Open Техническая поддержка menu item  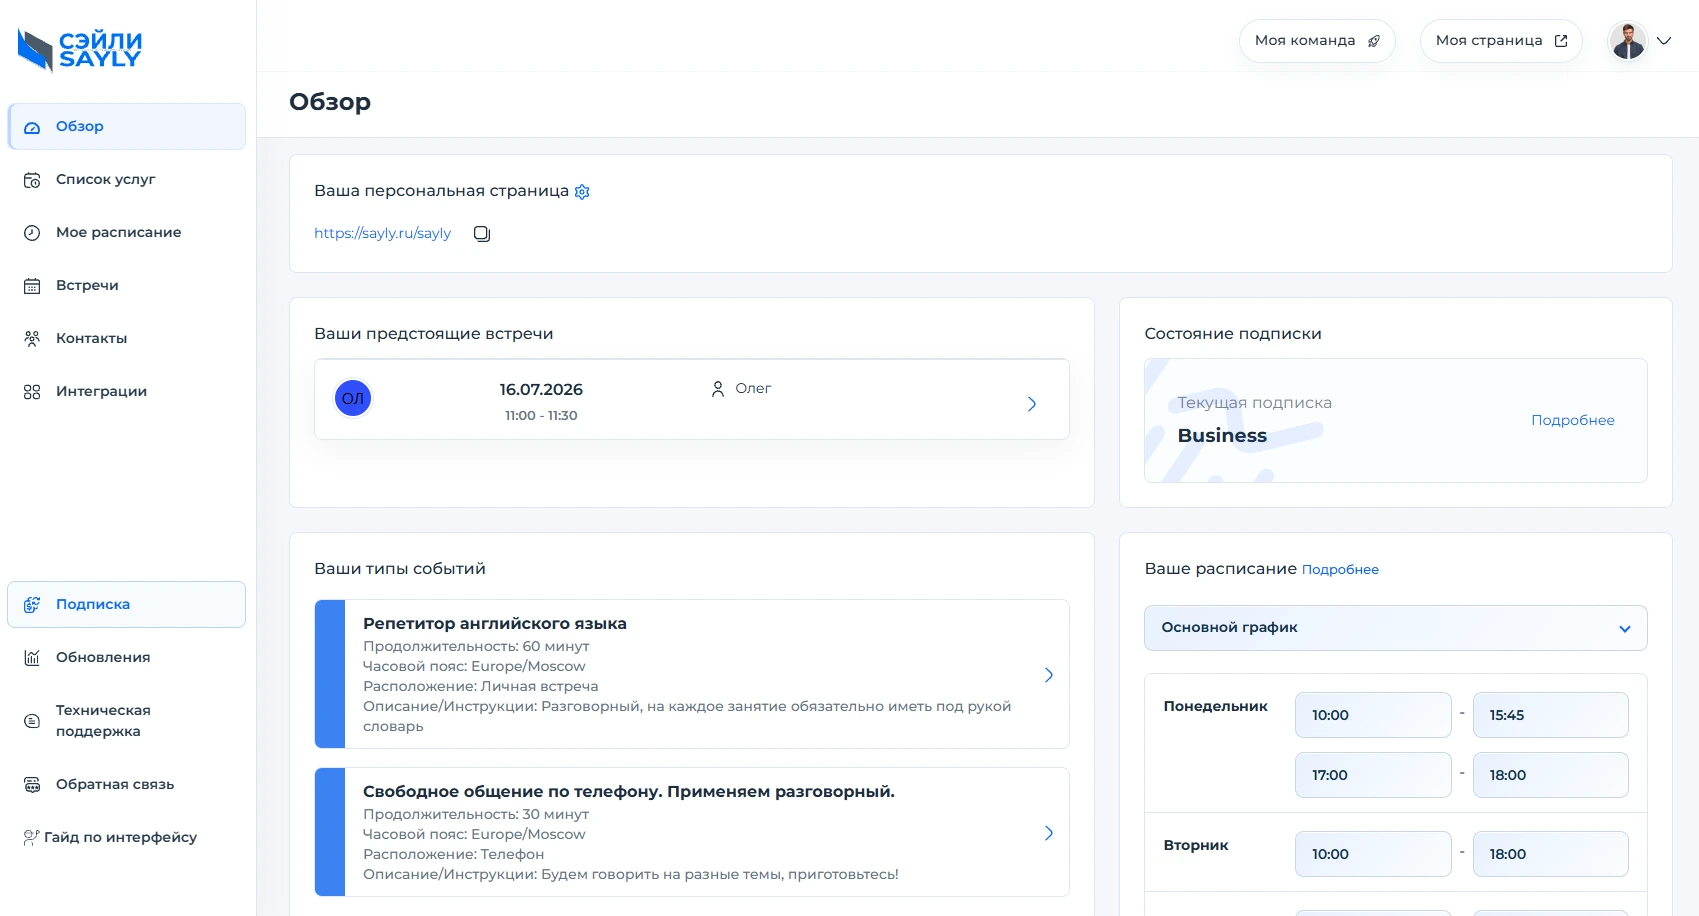click(x=126, y=721)
